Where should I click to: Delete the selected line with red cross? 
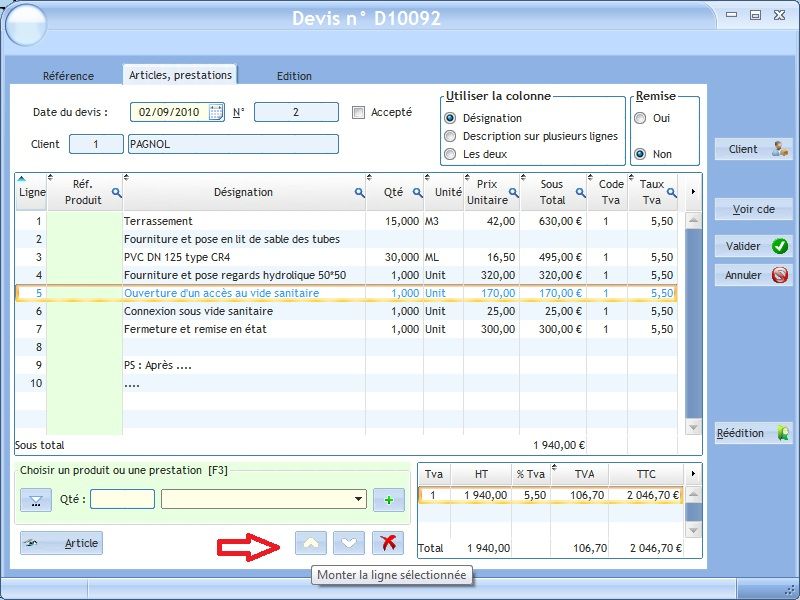point(388,543)
